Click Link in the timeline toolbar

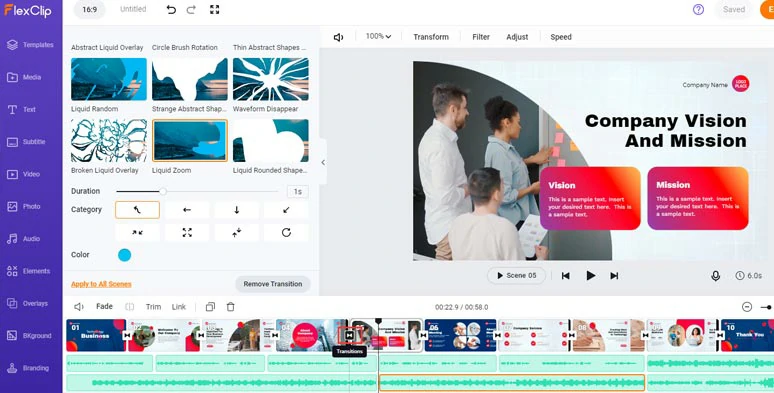179,307
